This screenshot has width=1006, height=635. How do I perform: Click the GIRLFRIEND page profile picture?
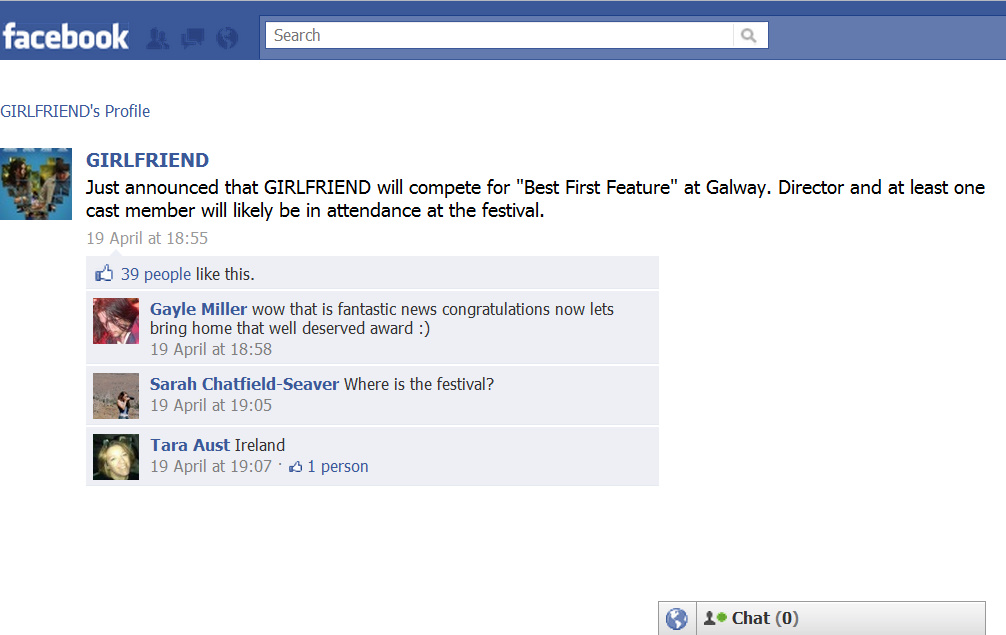(x=36, y=184)
